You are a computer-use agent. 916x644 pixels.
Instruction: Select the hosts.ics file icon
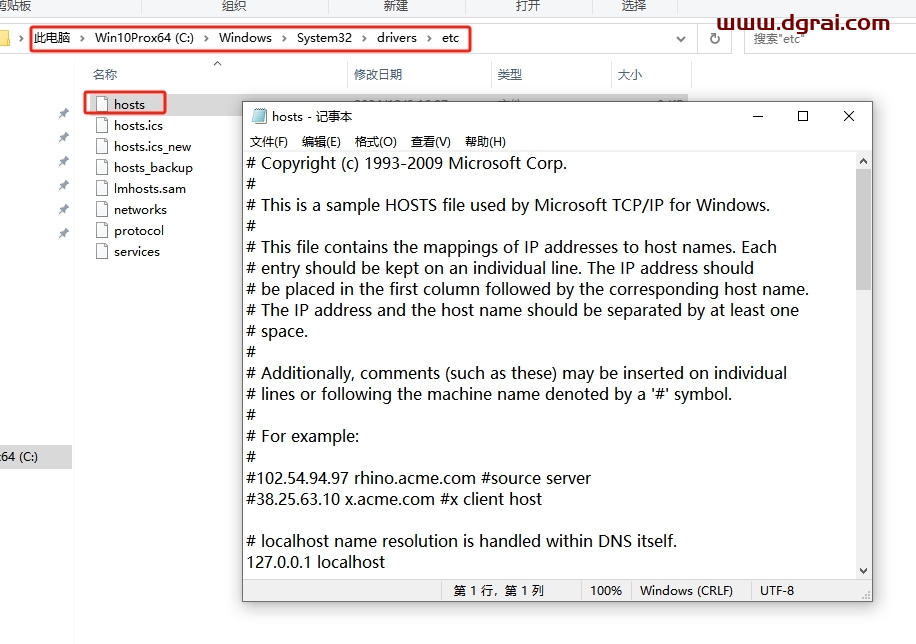102,125
